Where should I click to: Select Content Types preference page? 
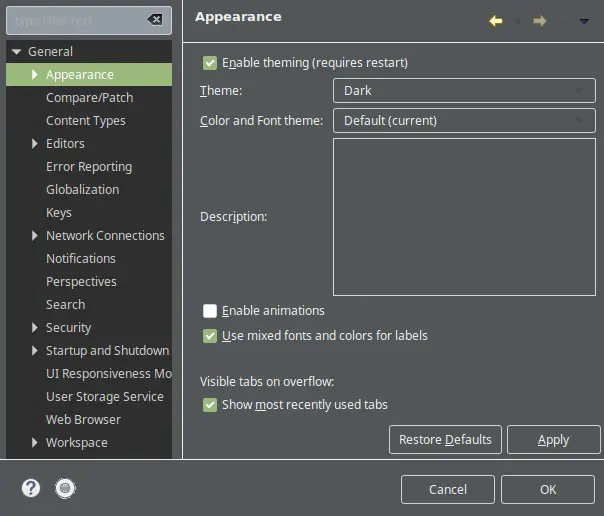coord(86,121)
